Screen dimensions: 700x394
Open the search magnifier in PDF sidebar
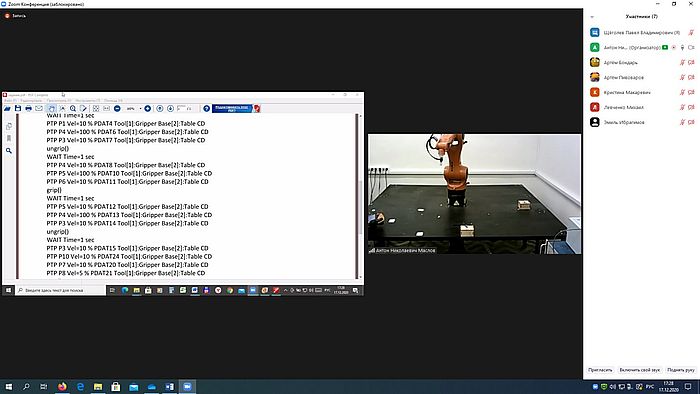9,151
